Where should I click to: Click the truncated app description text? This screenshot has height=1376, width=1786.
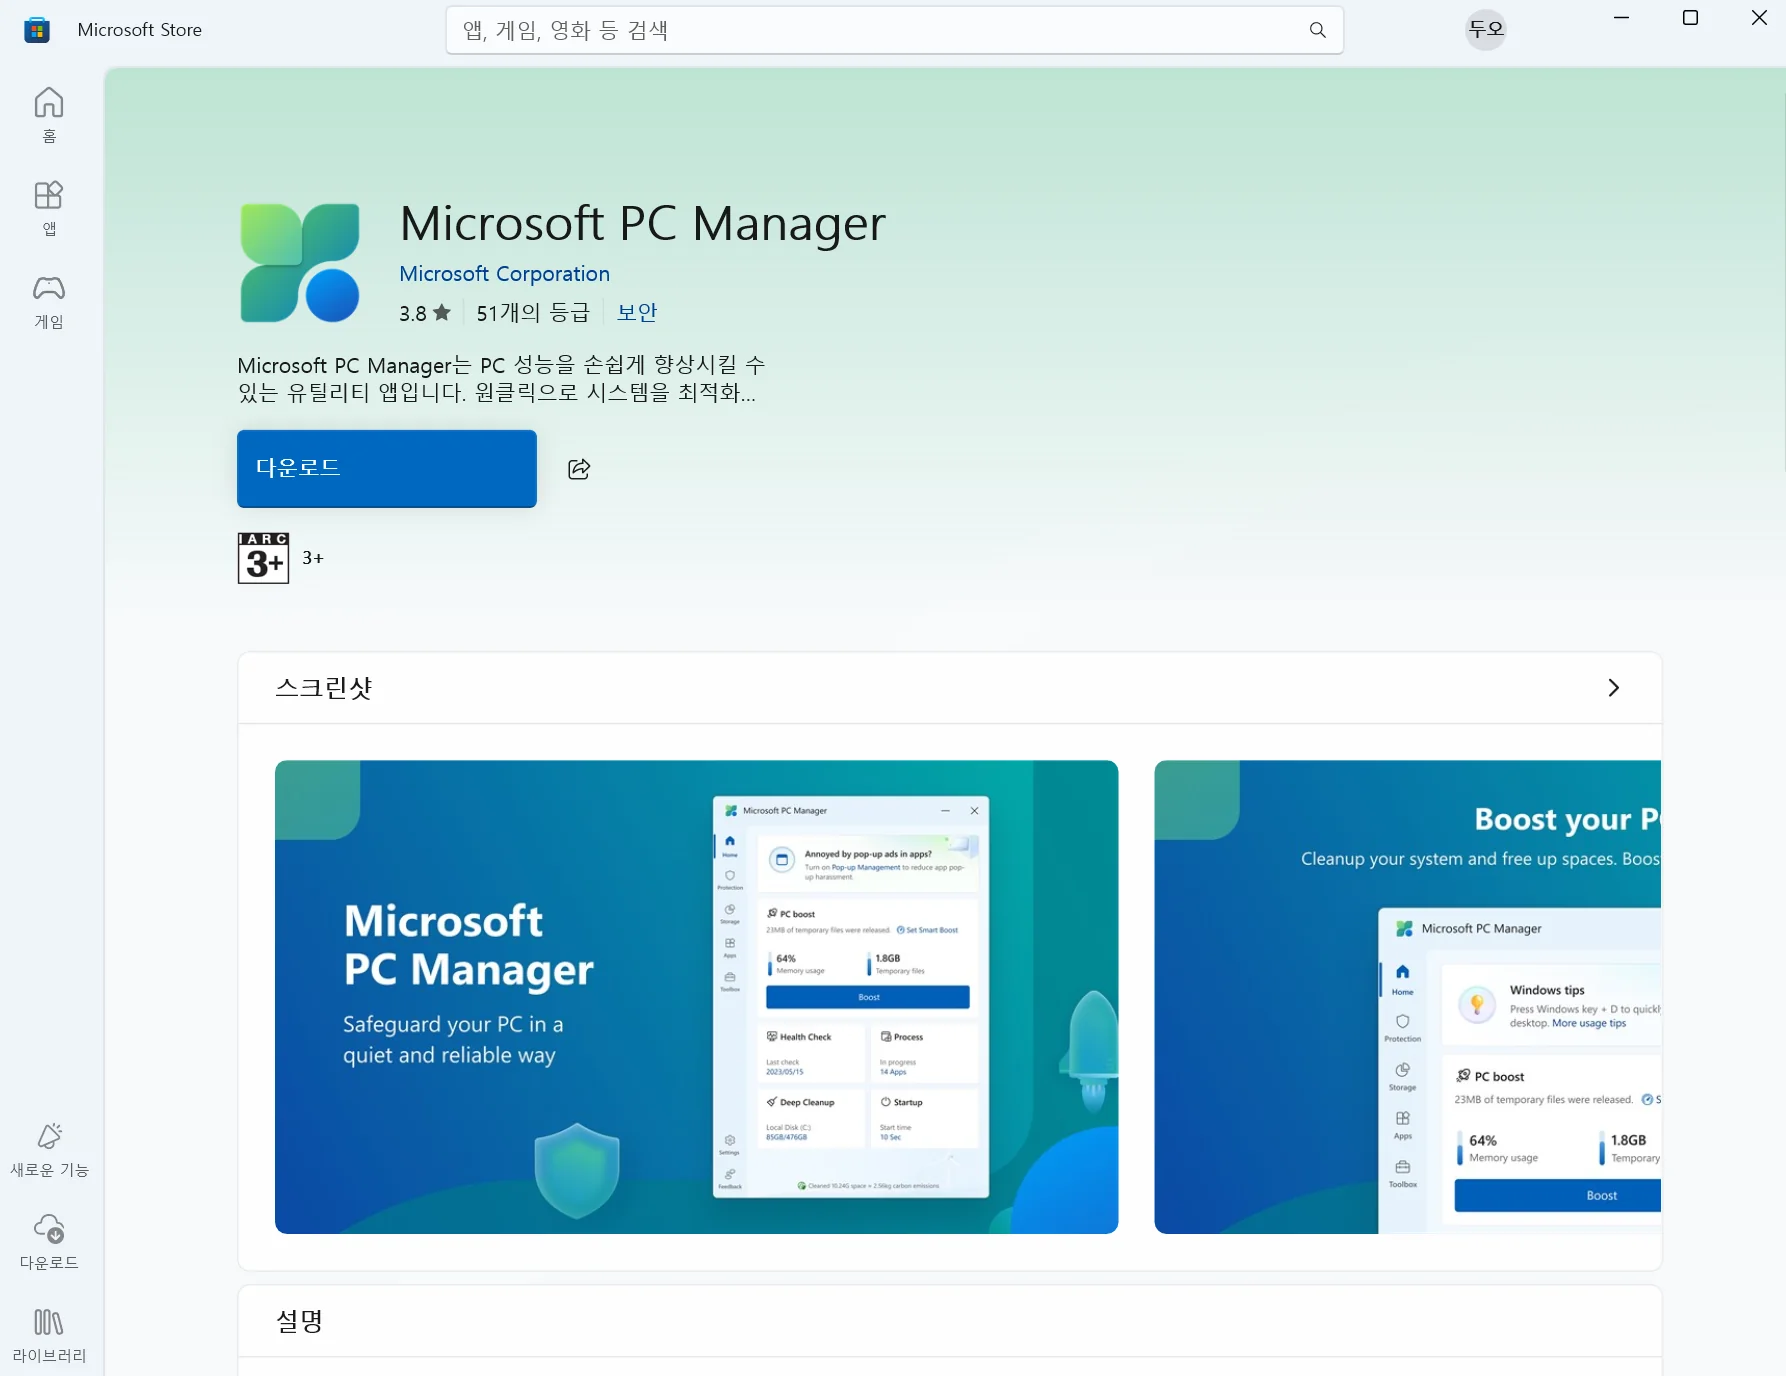(501, 379)
